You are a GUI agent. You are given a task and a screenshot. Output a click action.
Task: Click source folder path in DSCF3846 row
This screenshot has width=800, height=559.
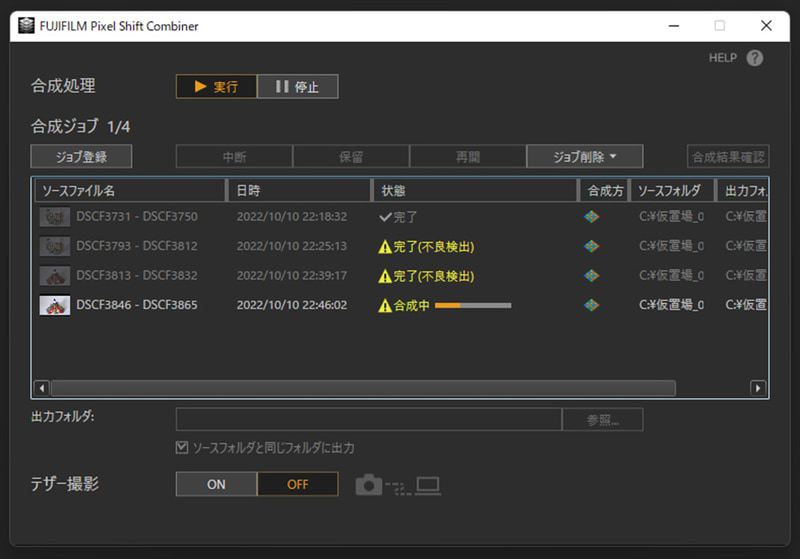pyautogui.click(x=671, y=305)
